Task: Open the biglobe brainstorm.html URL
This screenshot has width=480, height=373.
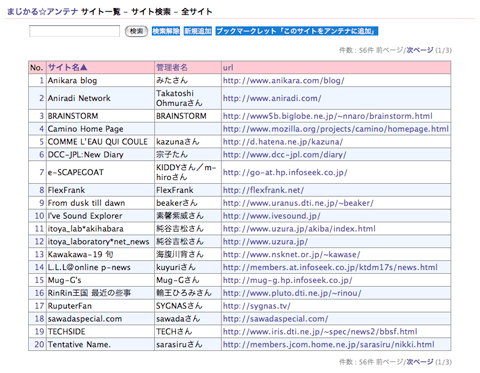Action: [328, 116]
